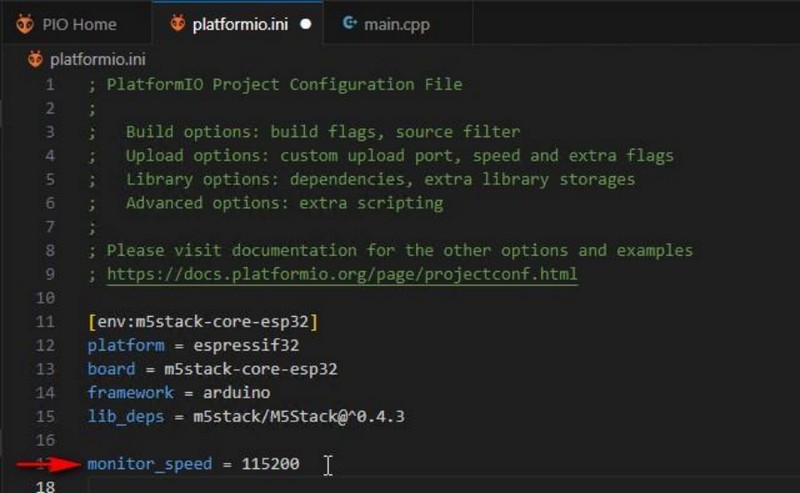Select the platformio.ini editor tab
Screen dimensions: 800x493
(x=238, y=23)
